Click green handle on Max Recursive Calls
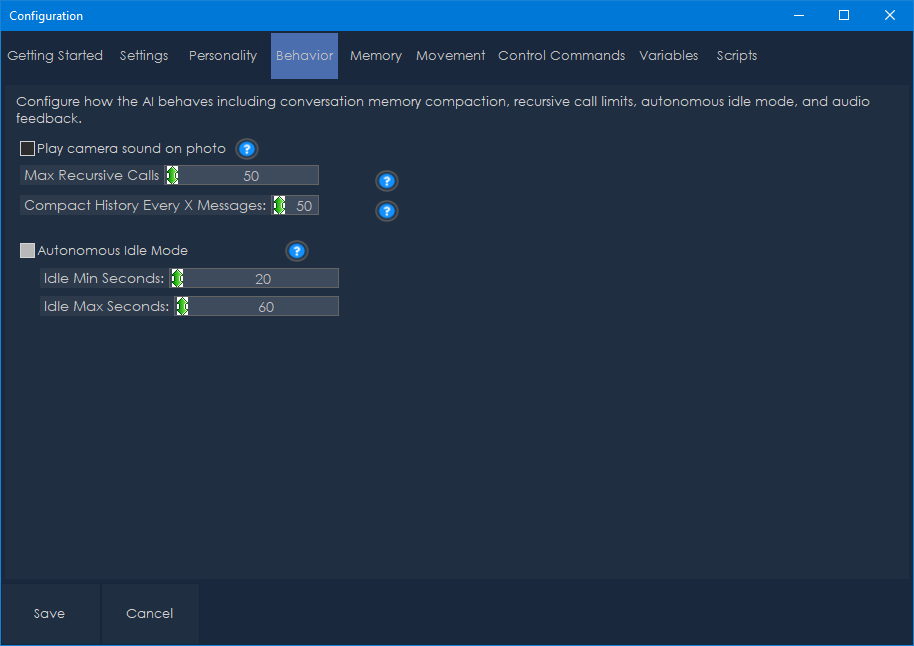 [172, 176]
